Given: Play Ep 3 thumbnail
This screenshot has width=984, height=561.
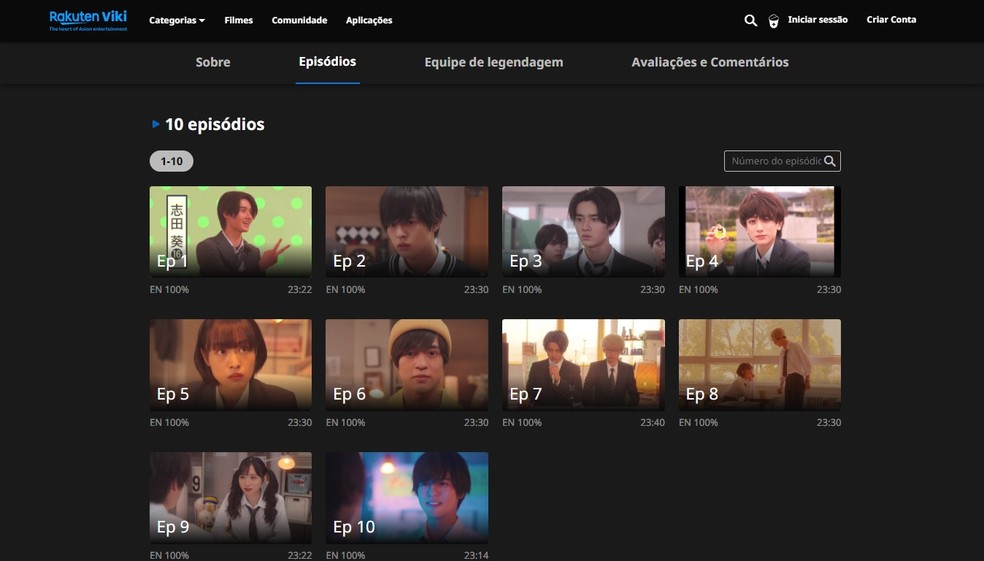Looking at the screenshot, I should tap(583, 232).
